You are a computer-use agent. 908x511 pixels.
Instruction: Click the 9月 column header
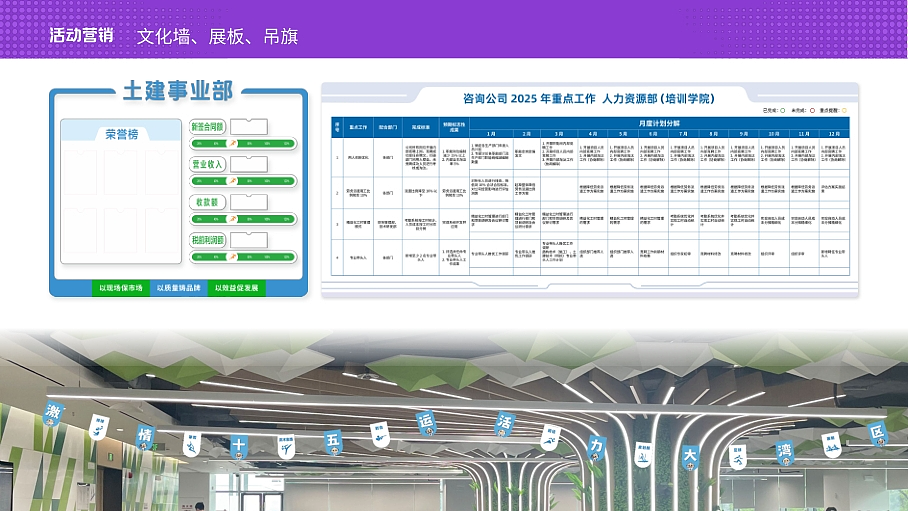(744, 134)
